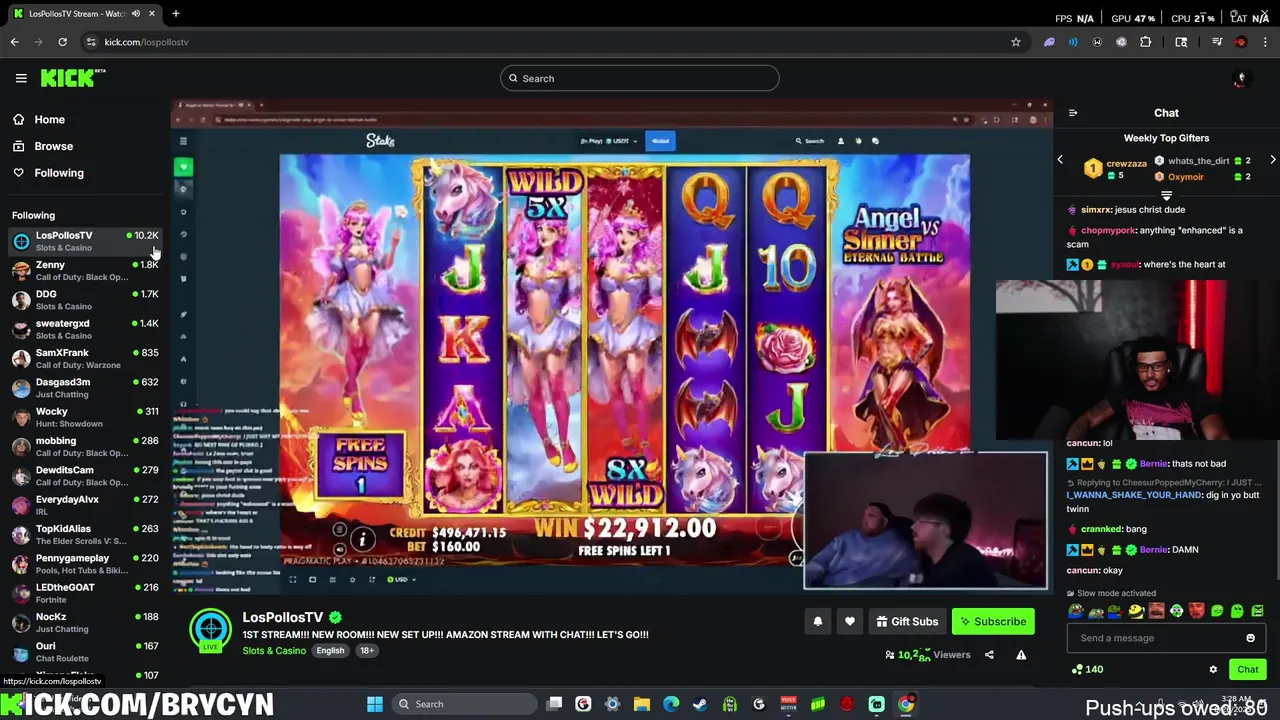Click the slot game info icon
The width and height of the screenshot is (1280, 720).
(362, 540)
